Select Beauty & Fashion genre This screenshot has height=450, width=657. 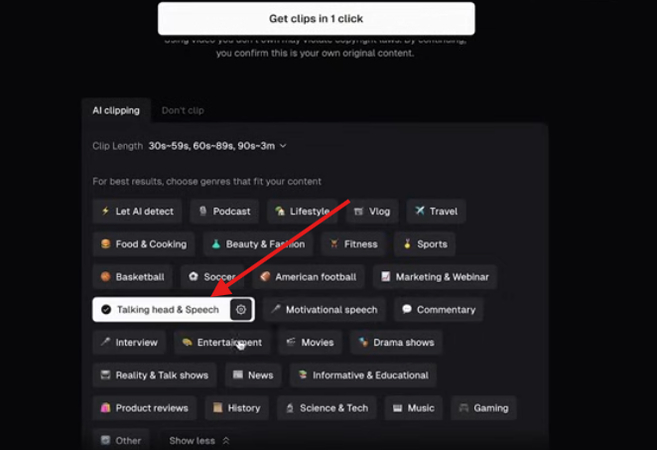tap(258, 244)
